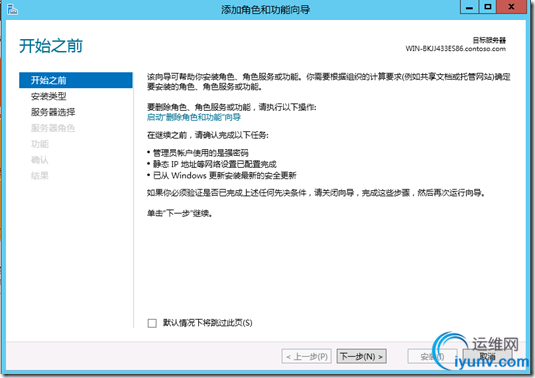
Task: Select 服务器角色 step in sidebar
Action: 53,128
